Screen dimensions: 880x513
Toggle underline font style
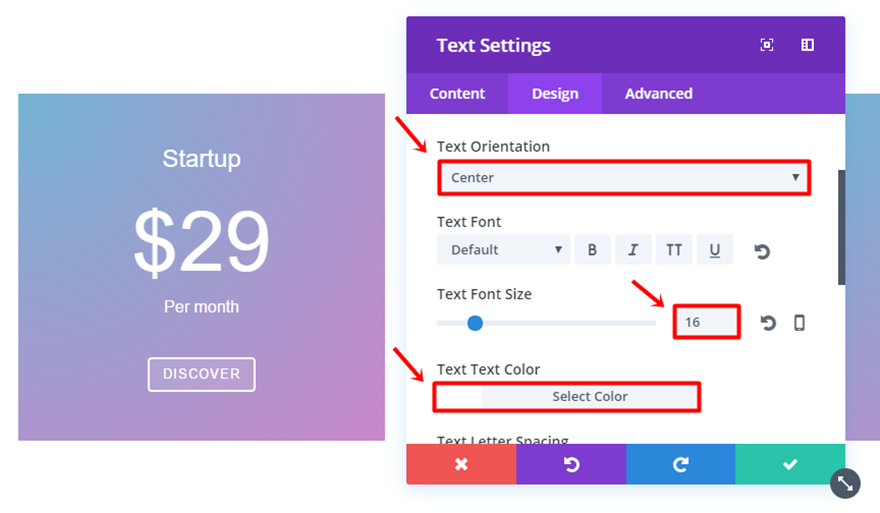tap(715, 250)
